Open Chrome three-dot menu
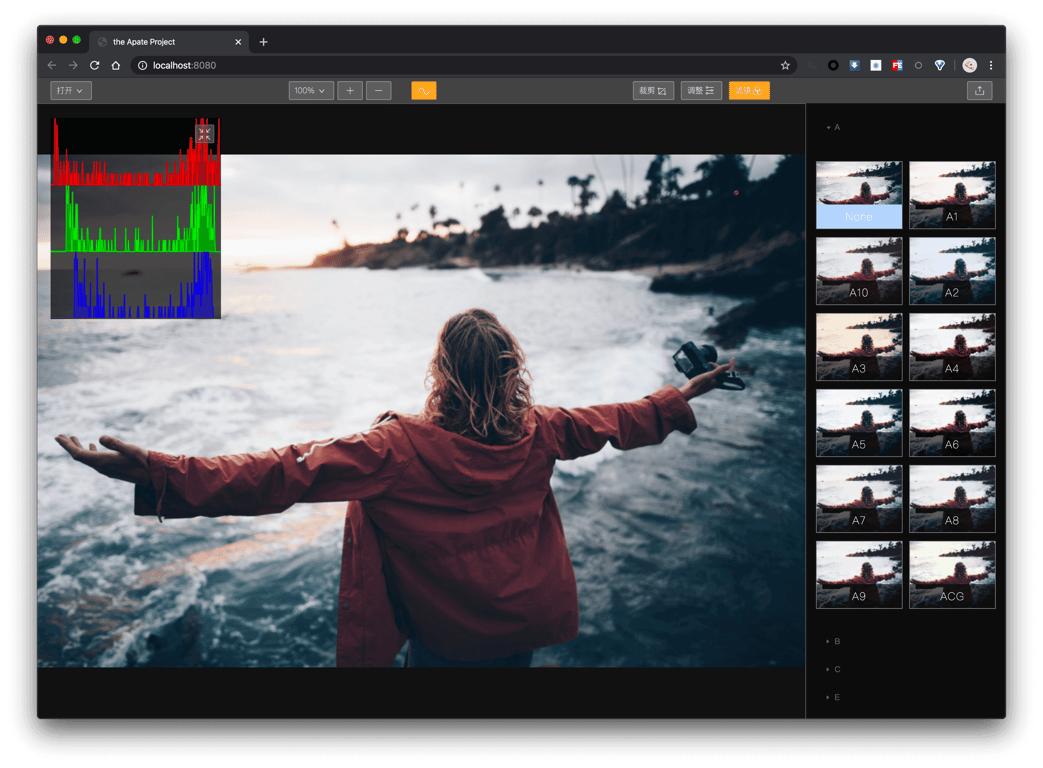1043x768 pixels. click(991, 65)
